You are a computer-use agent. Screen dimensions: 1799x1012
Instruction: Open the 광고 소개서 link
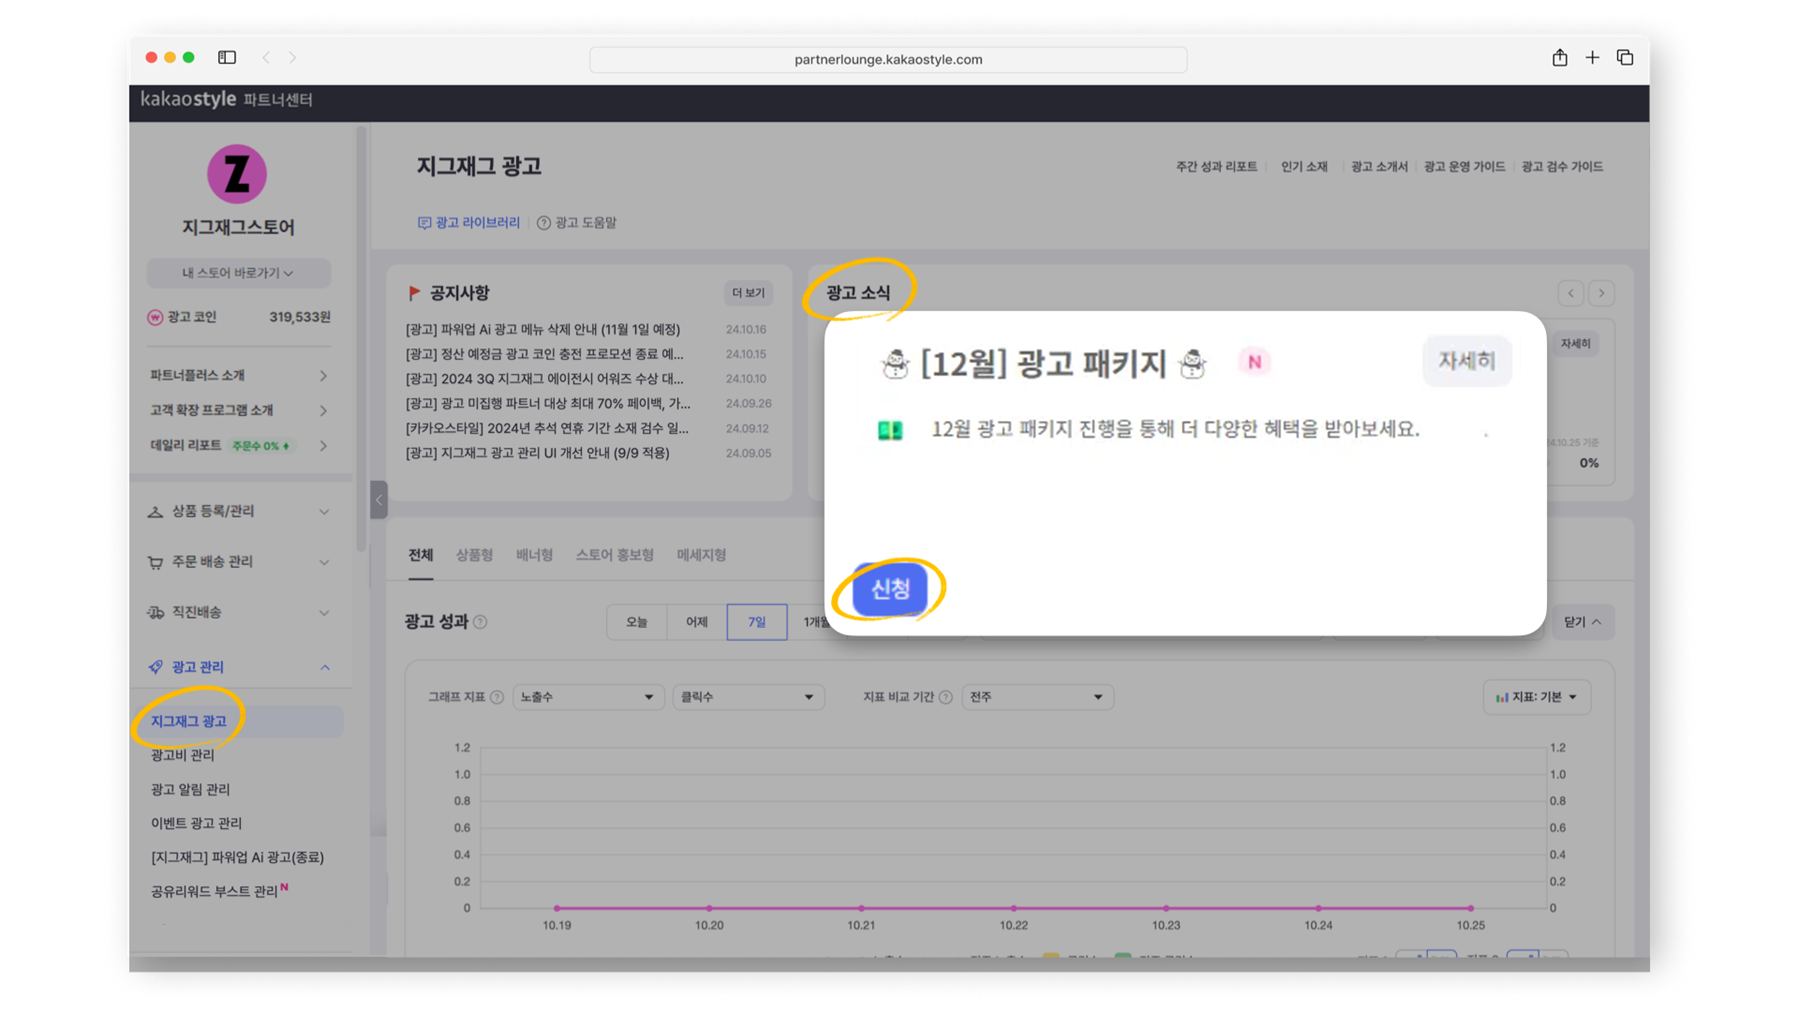click(1379, 167)
